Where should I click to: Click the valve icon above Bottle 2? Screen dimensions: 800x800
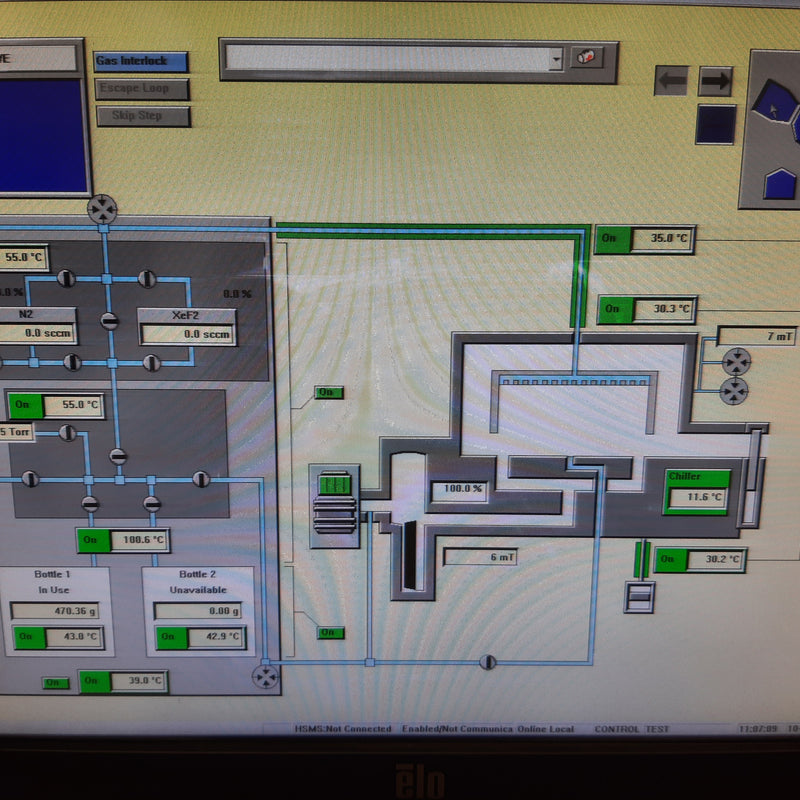pyautogui.click(x=152, y=504)
